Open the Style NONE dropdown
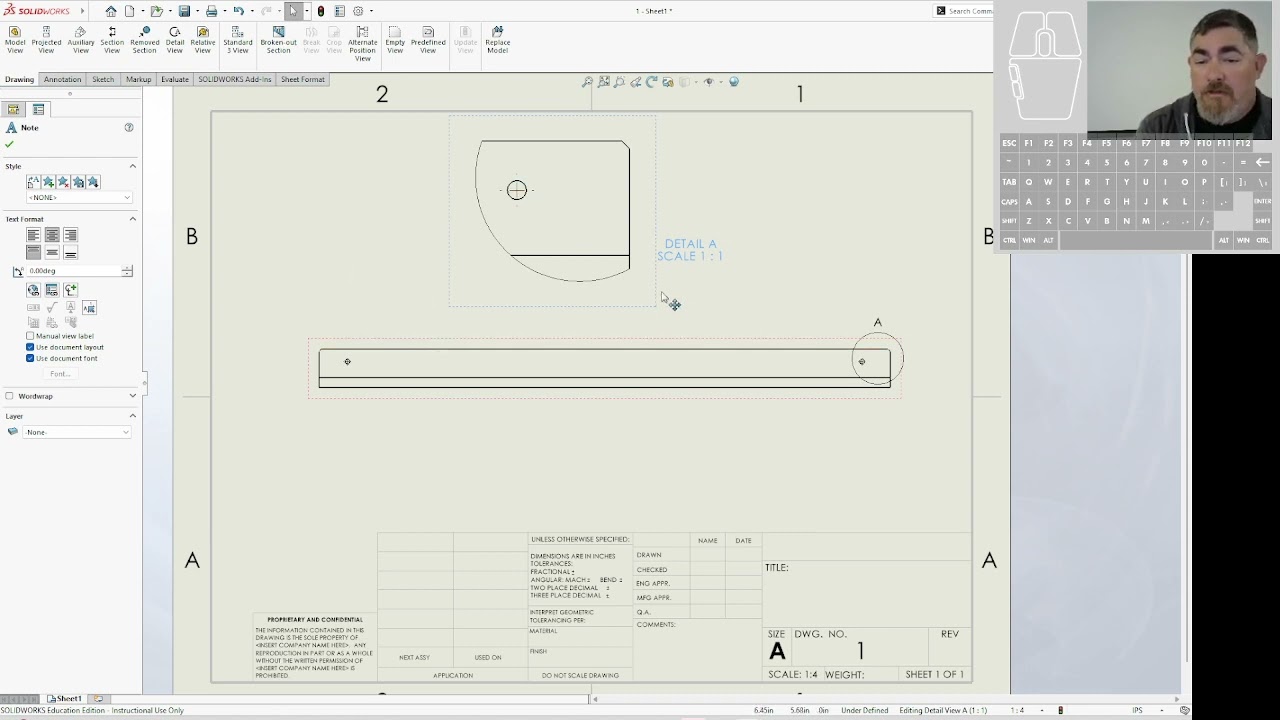The width and height of the screenshot is (1280, 720). click(x=79, y=197)
